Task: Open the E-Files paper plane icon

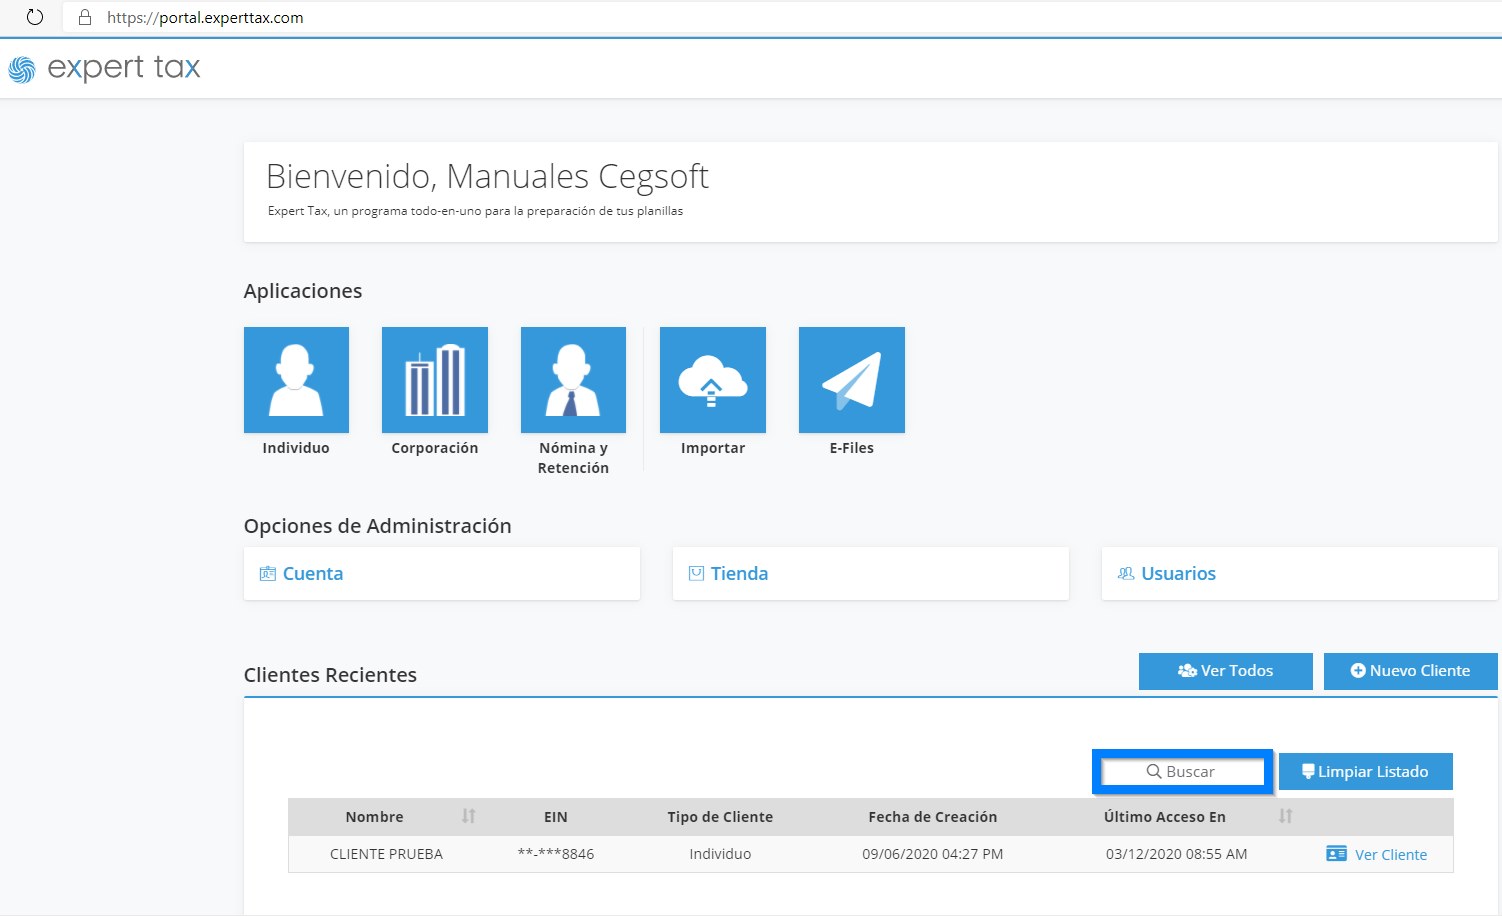Action: (852, 380)
